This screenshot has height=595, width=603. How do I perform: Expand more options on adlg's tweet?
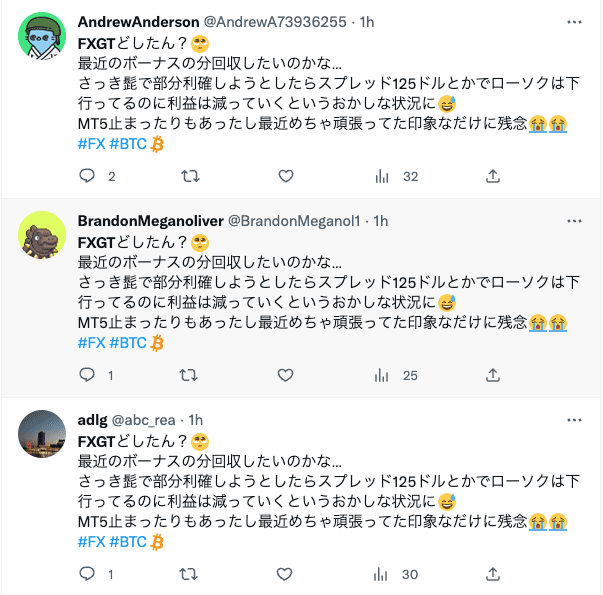(x=573, y=420)
